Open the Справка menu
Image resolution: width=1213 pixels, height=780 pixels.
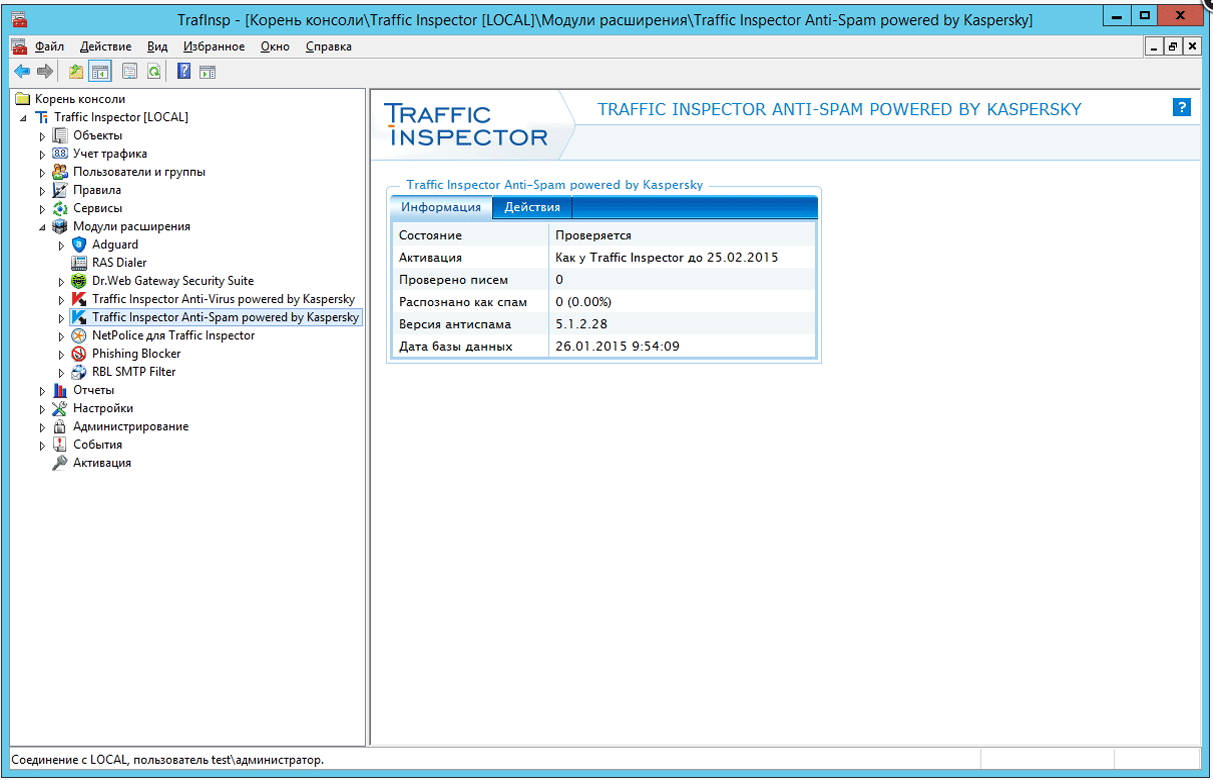(328, 46)
